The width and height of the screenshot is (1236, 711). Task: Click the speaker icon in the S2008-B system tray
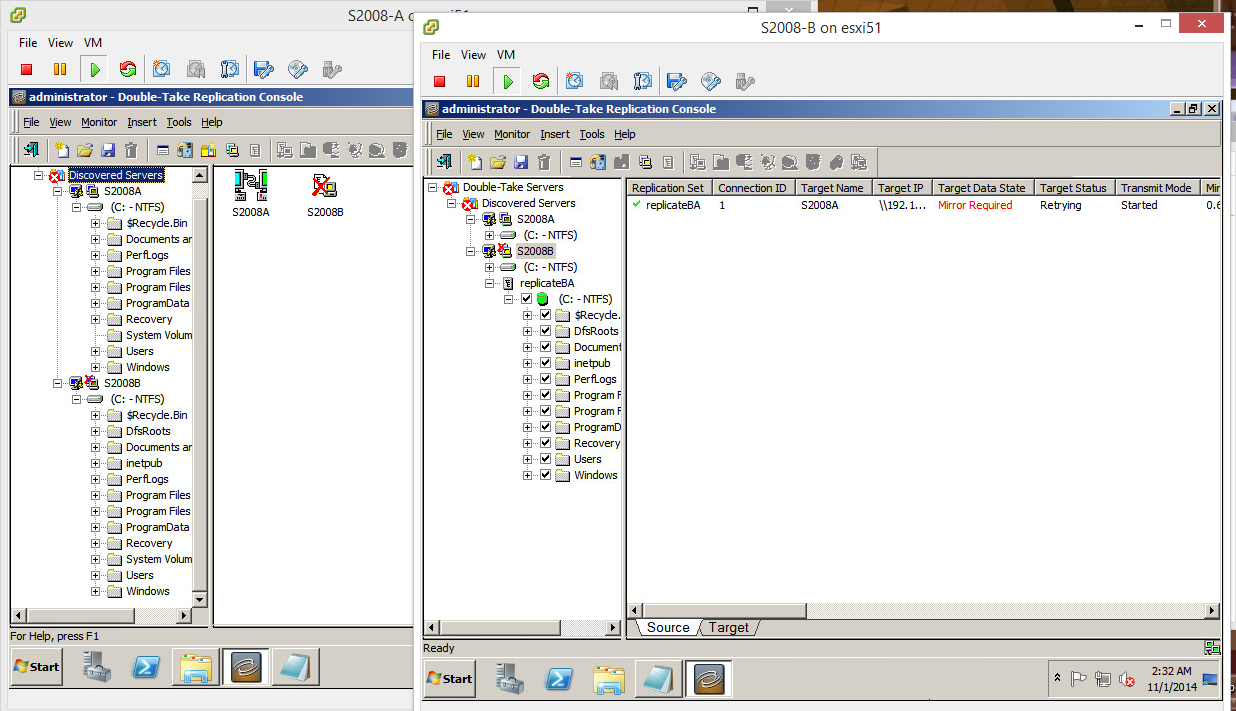1127,679
